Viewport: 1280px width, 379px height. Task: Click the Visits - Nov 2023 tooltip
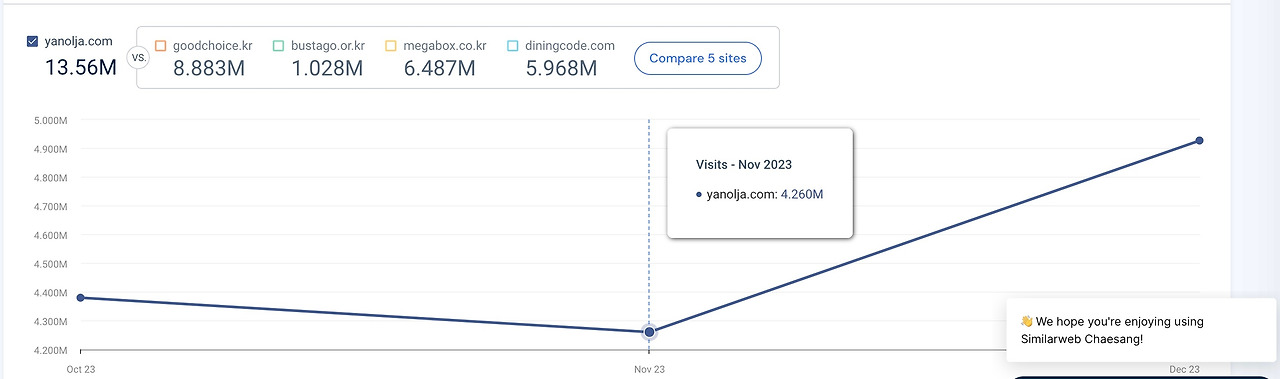click(x=759, y=182)
